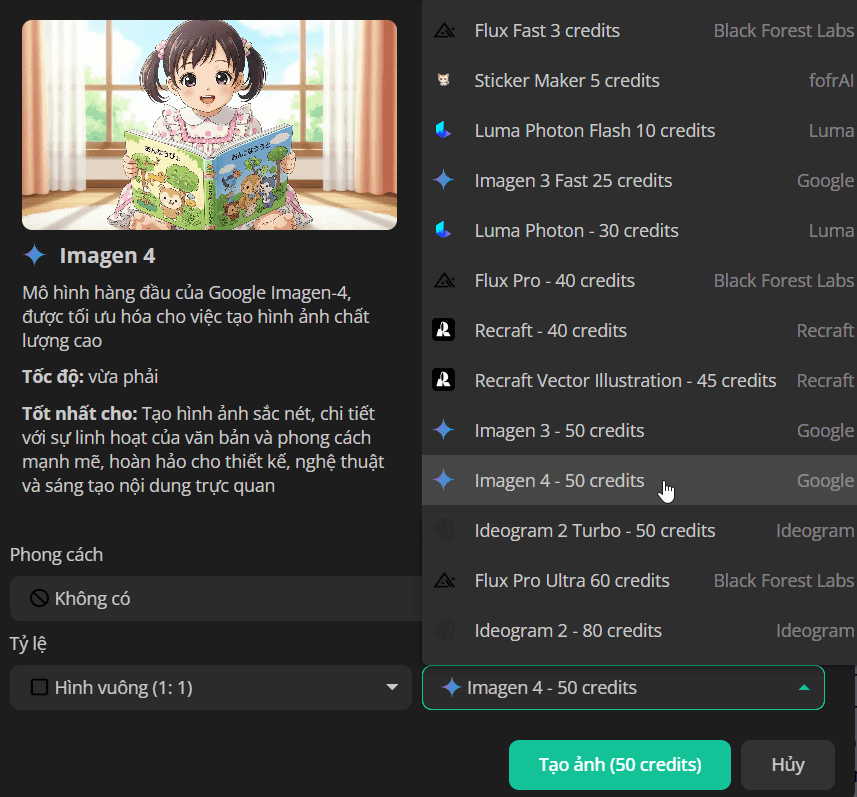
Task: Click Ideogram label on Ideogram 2 Turbo row
Action: 814,530
